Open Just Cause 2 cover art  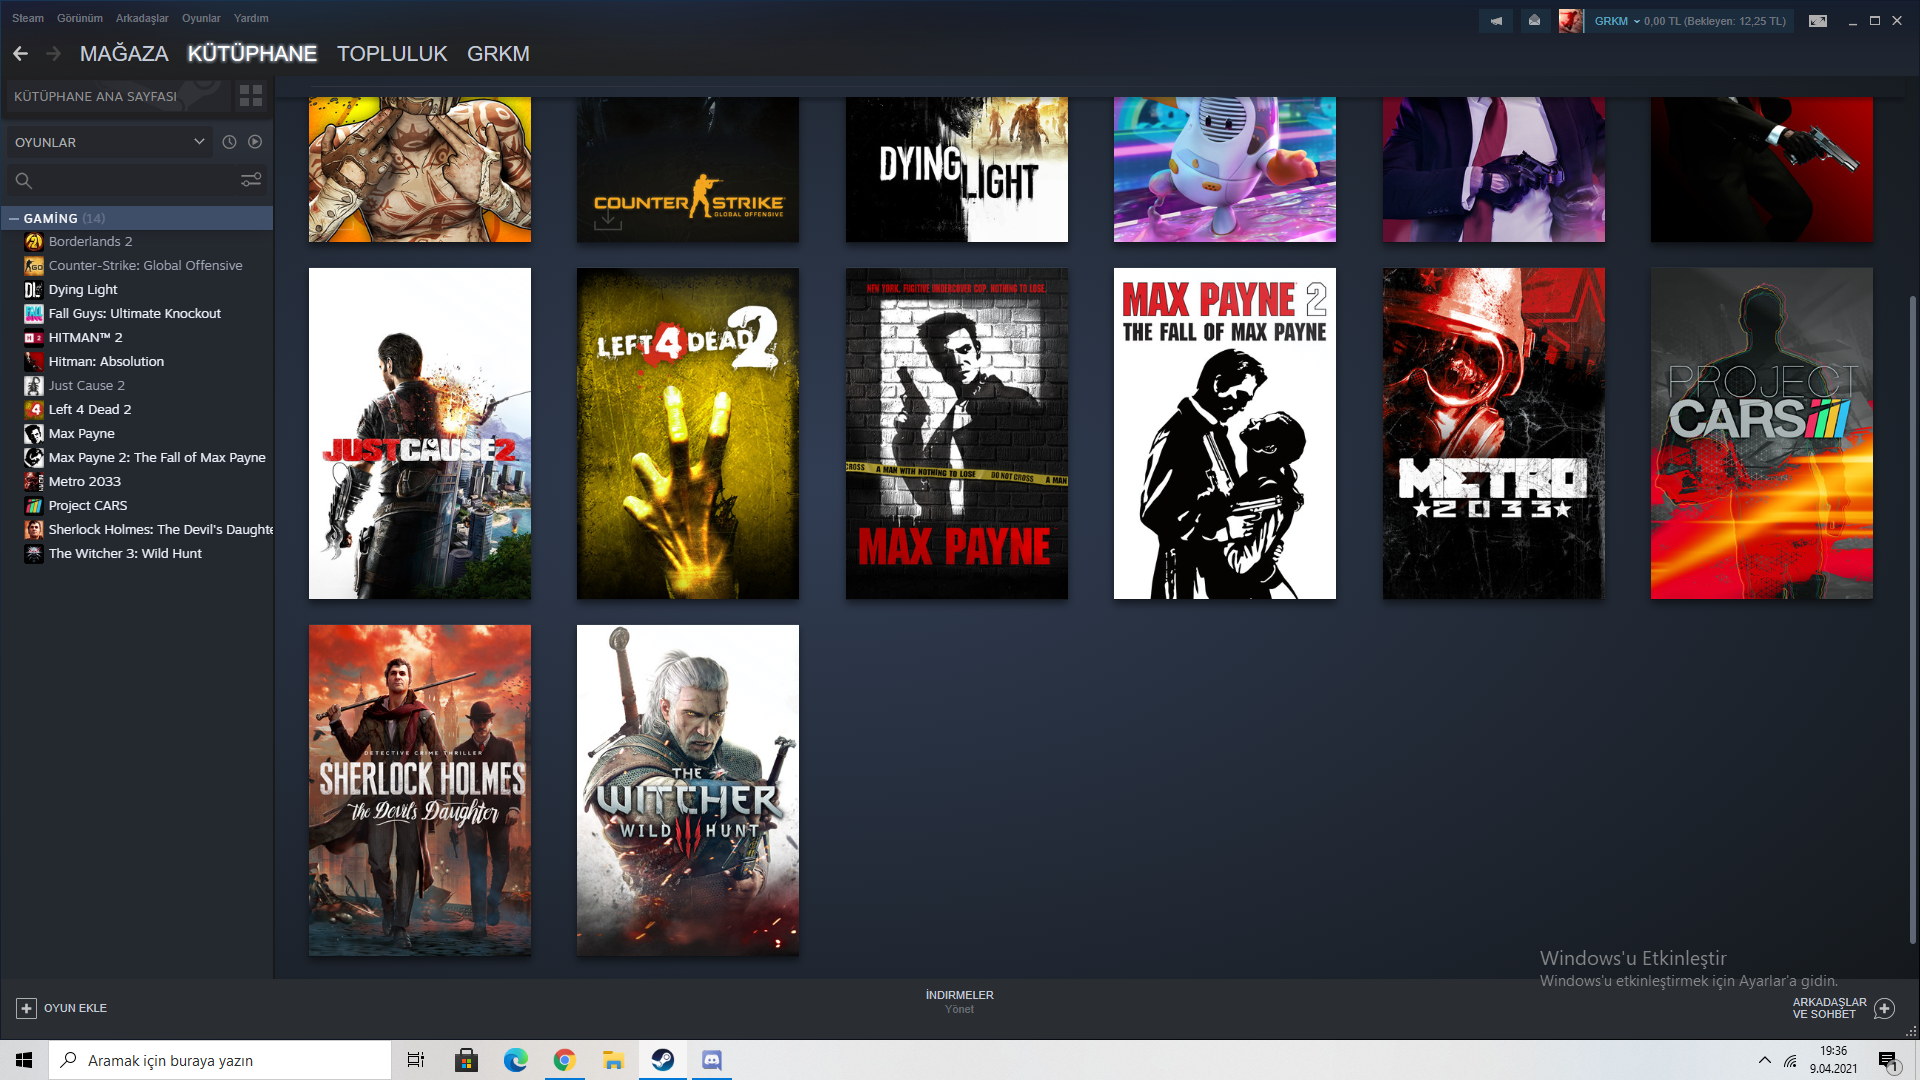420,433
